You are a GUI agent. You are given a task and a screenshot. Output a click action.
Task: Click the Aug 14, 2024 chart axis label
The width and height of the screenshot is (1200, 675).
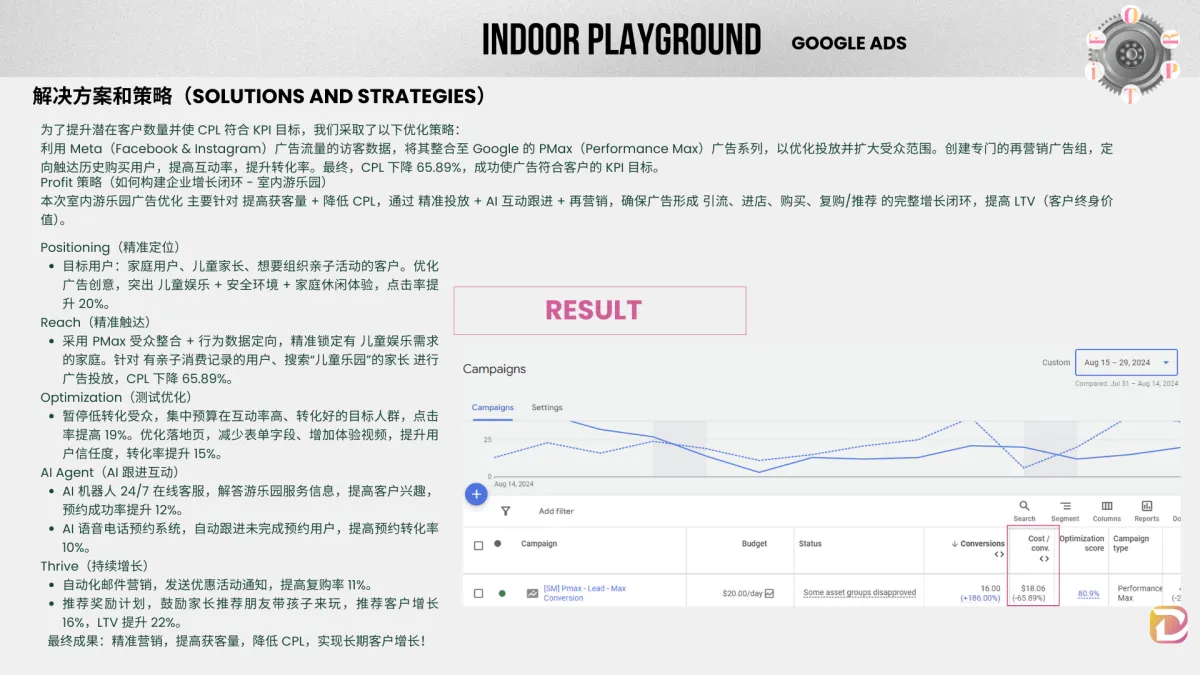(x=514, y=483)
